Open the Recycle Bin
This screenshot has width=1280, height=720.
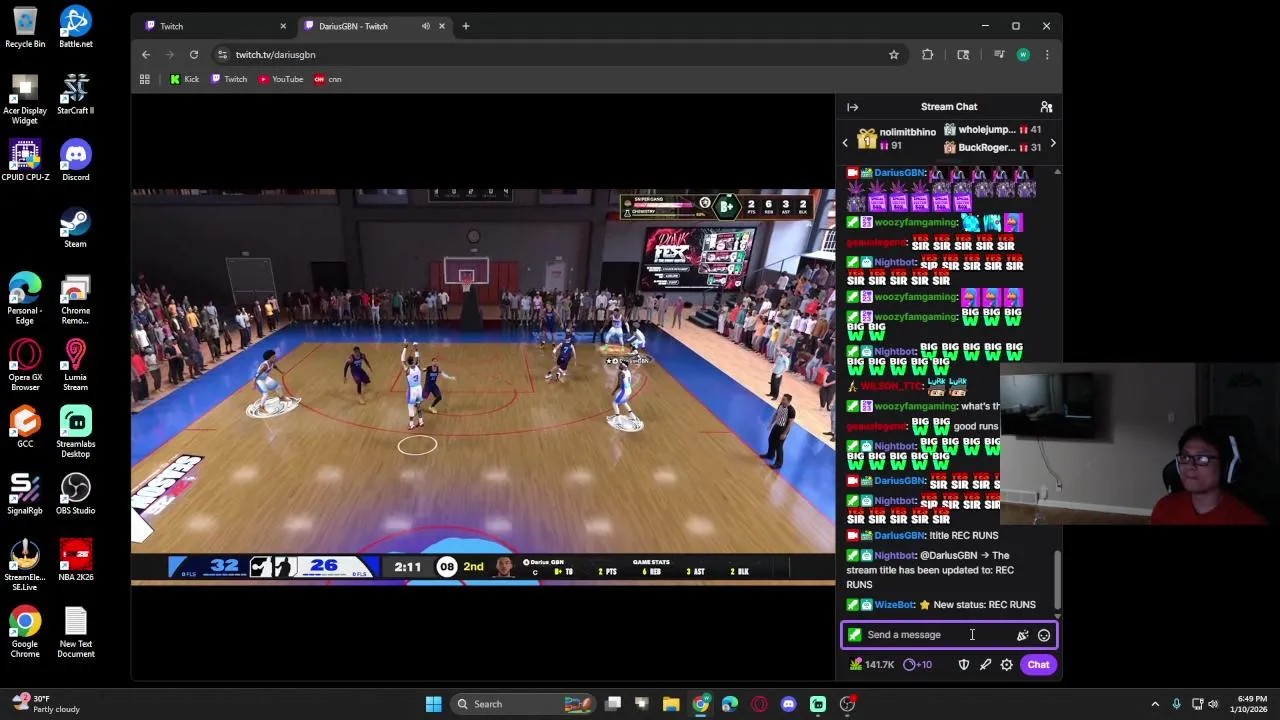tap(25, 28)
